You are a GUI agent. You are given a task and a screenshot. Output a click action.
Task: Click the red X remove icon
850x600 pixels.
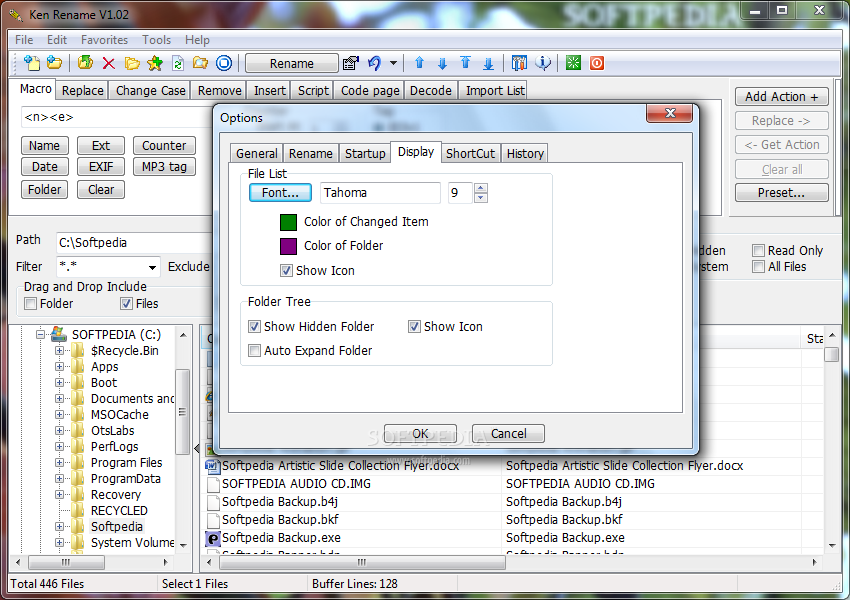(x=108, y=63)
